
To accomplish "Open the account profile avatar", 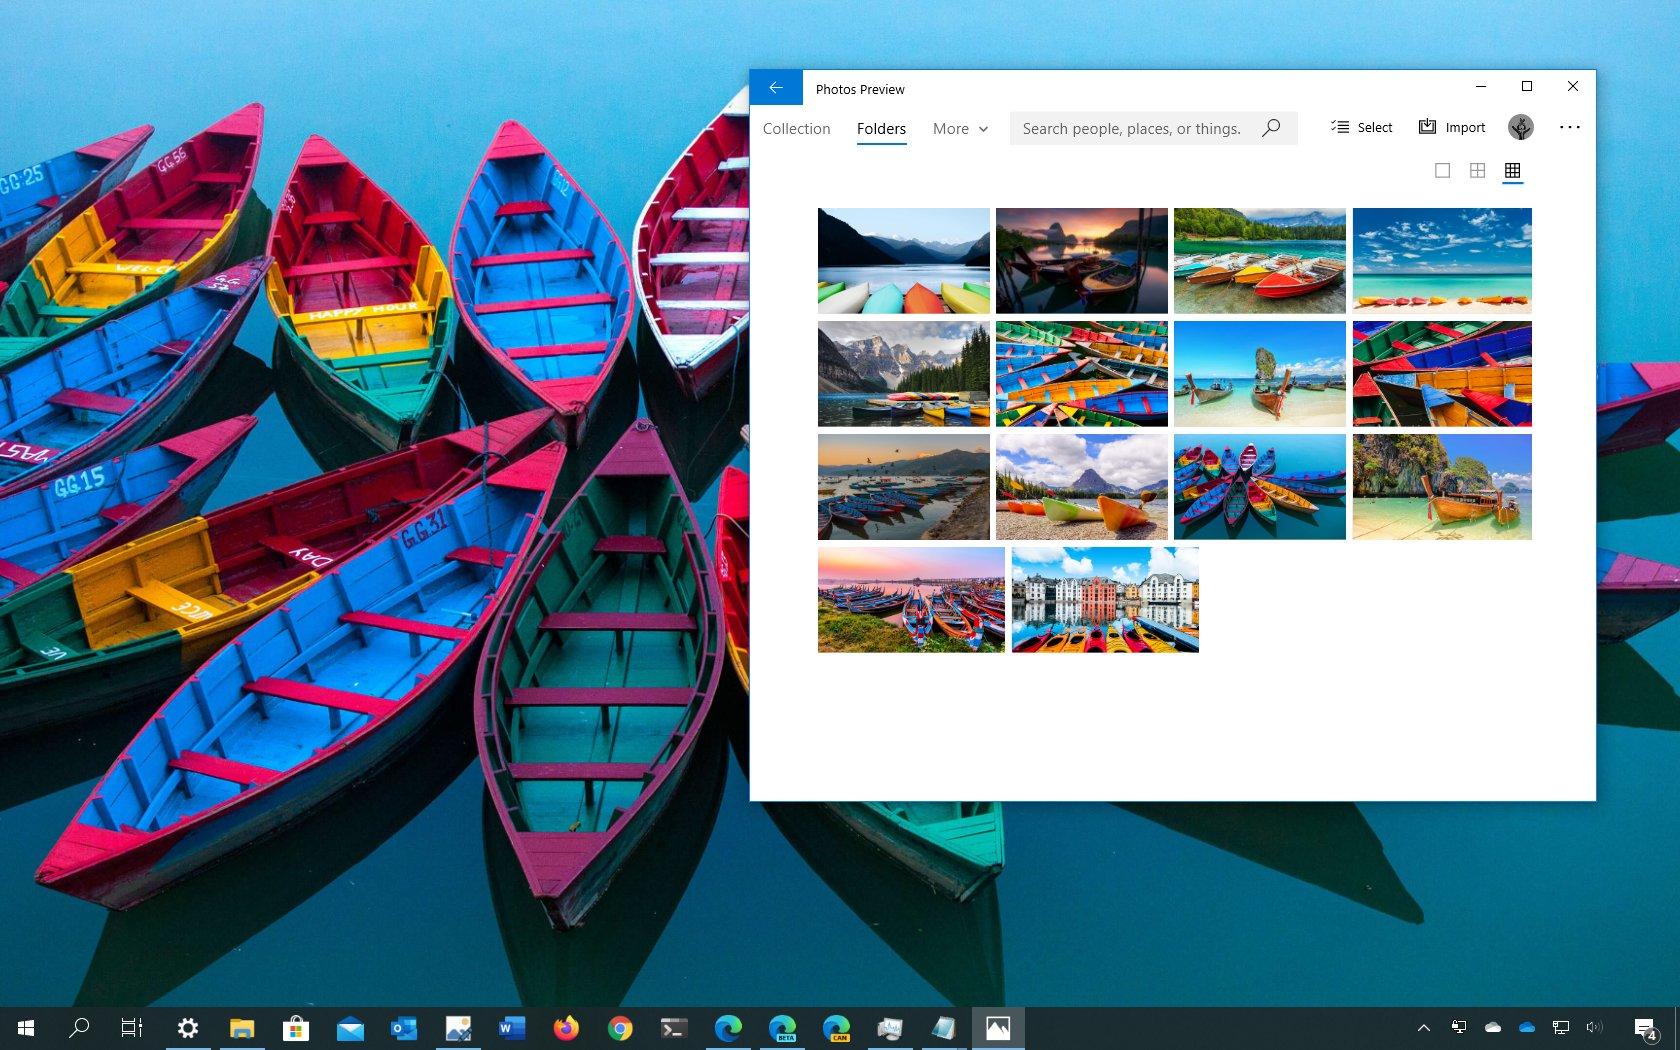I will click(x=1521, y=127).
